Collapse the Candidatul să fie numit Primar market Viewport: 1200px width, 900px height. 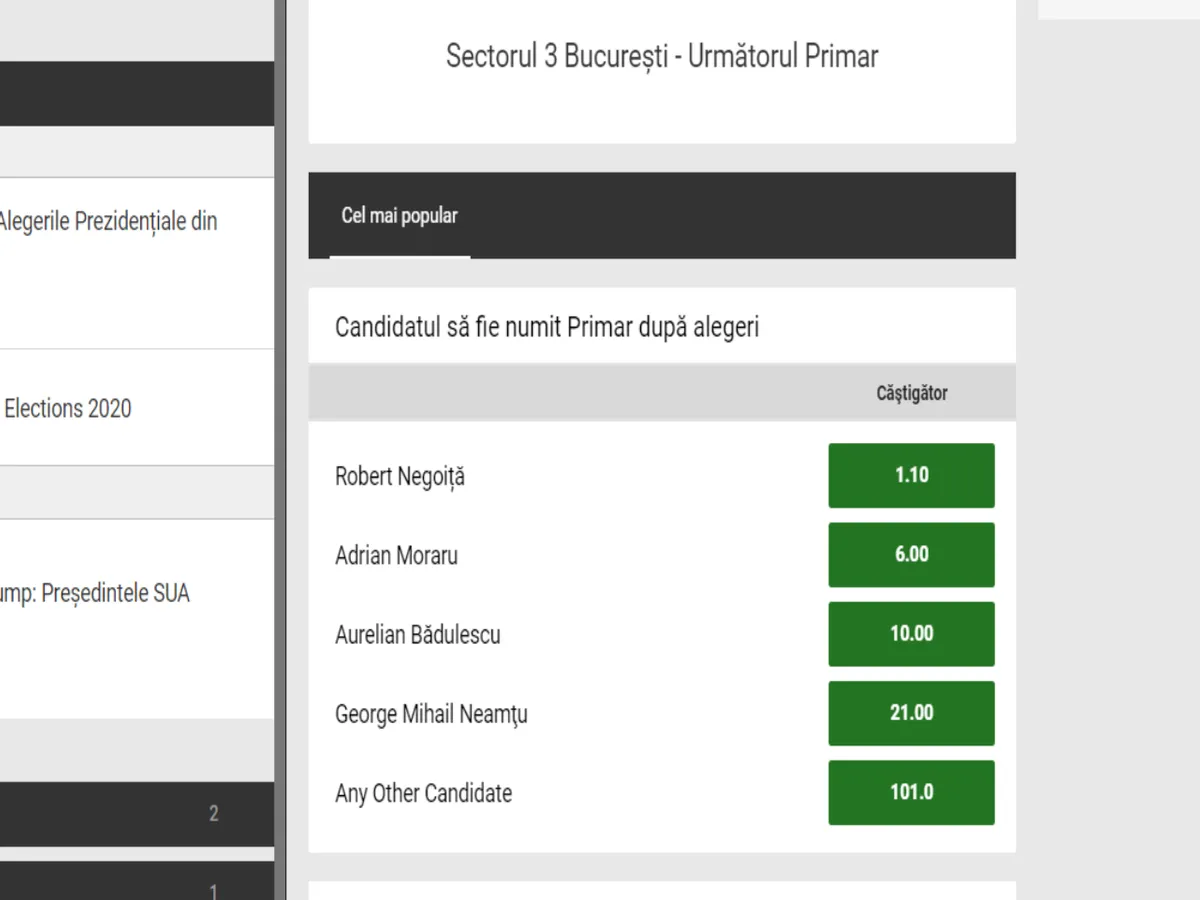point(547,327)
